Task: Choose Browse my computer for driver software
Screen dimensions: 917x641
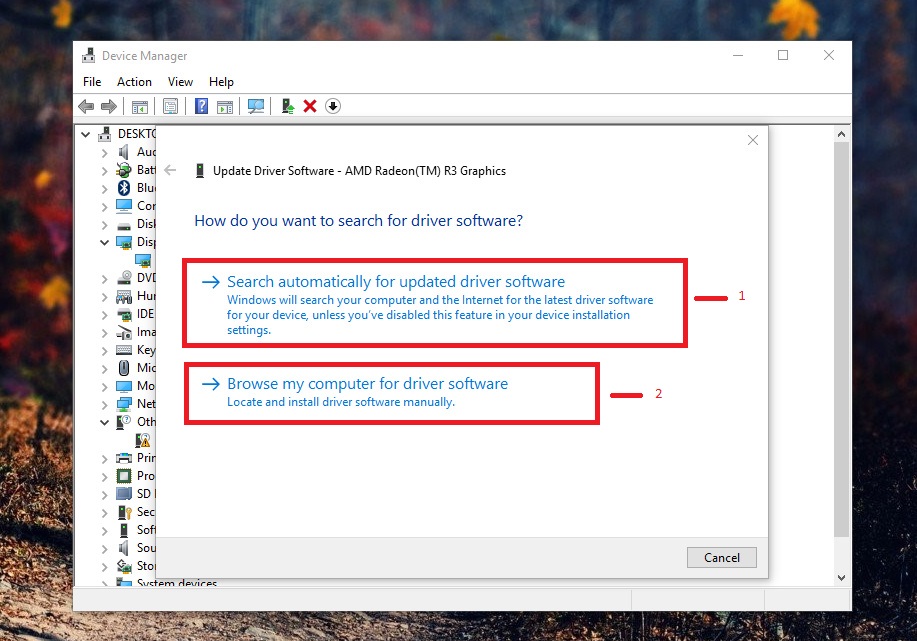Action: [x=391, y=393]
